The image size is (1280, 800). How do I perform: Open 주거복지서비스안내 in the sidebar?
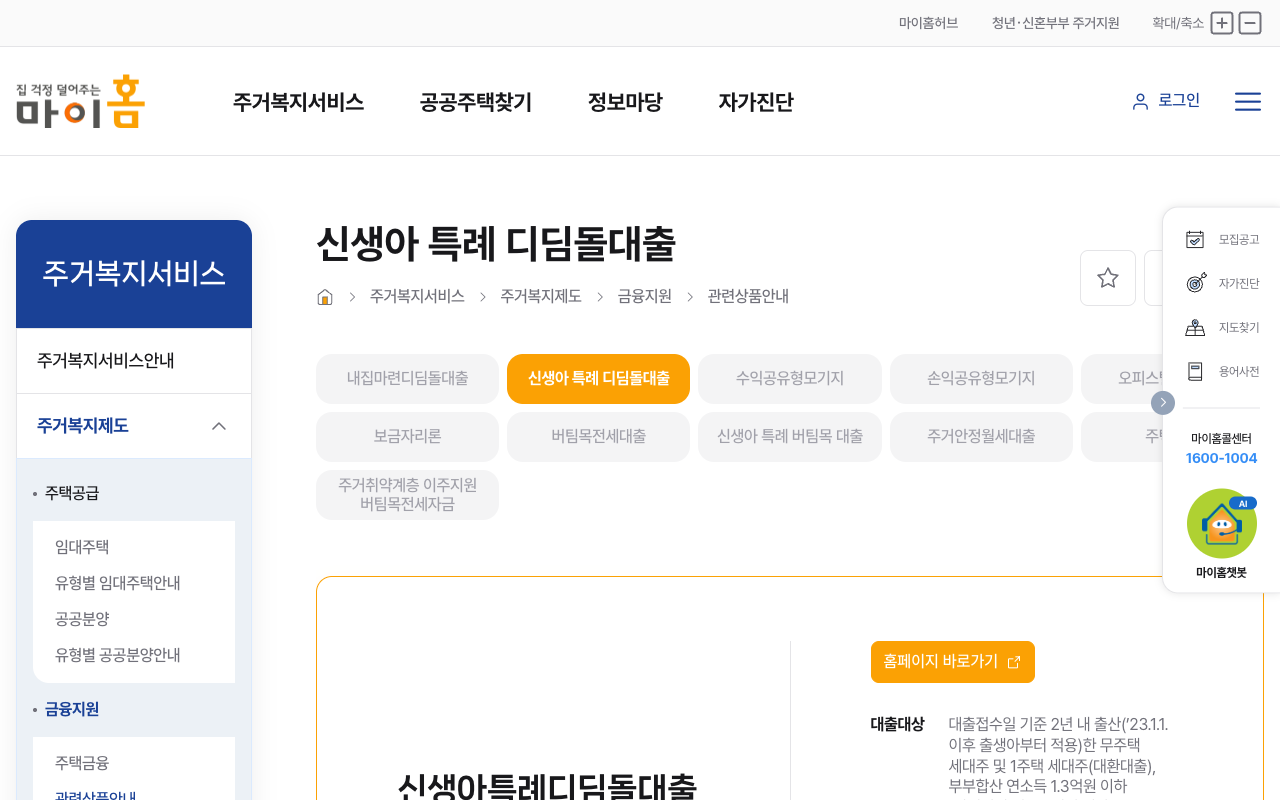[134, 361]
